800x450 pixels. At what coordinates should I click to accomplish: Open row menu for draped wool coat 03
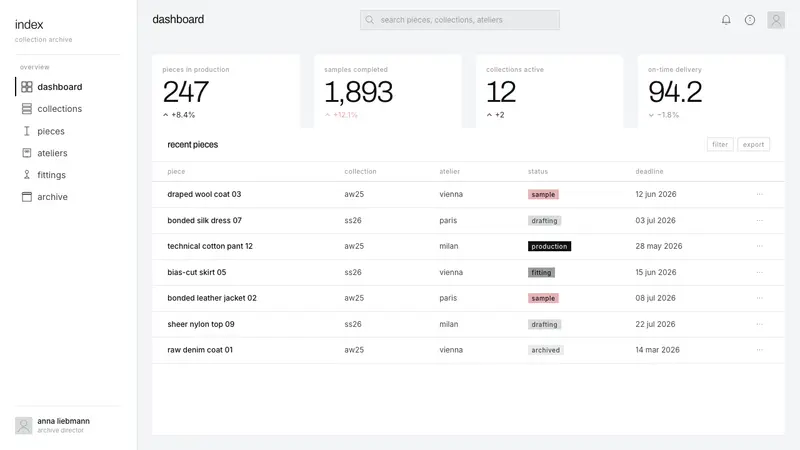coord(760,194)
